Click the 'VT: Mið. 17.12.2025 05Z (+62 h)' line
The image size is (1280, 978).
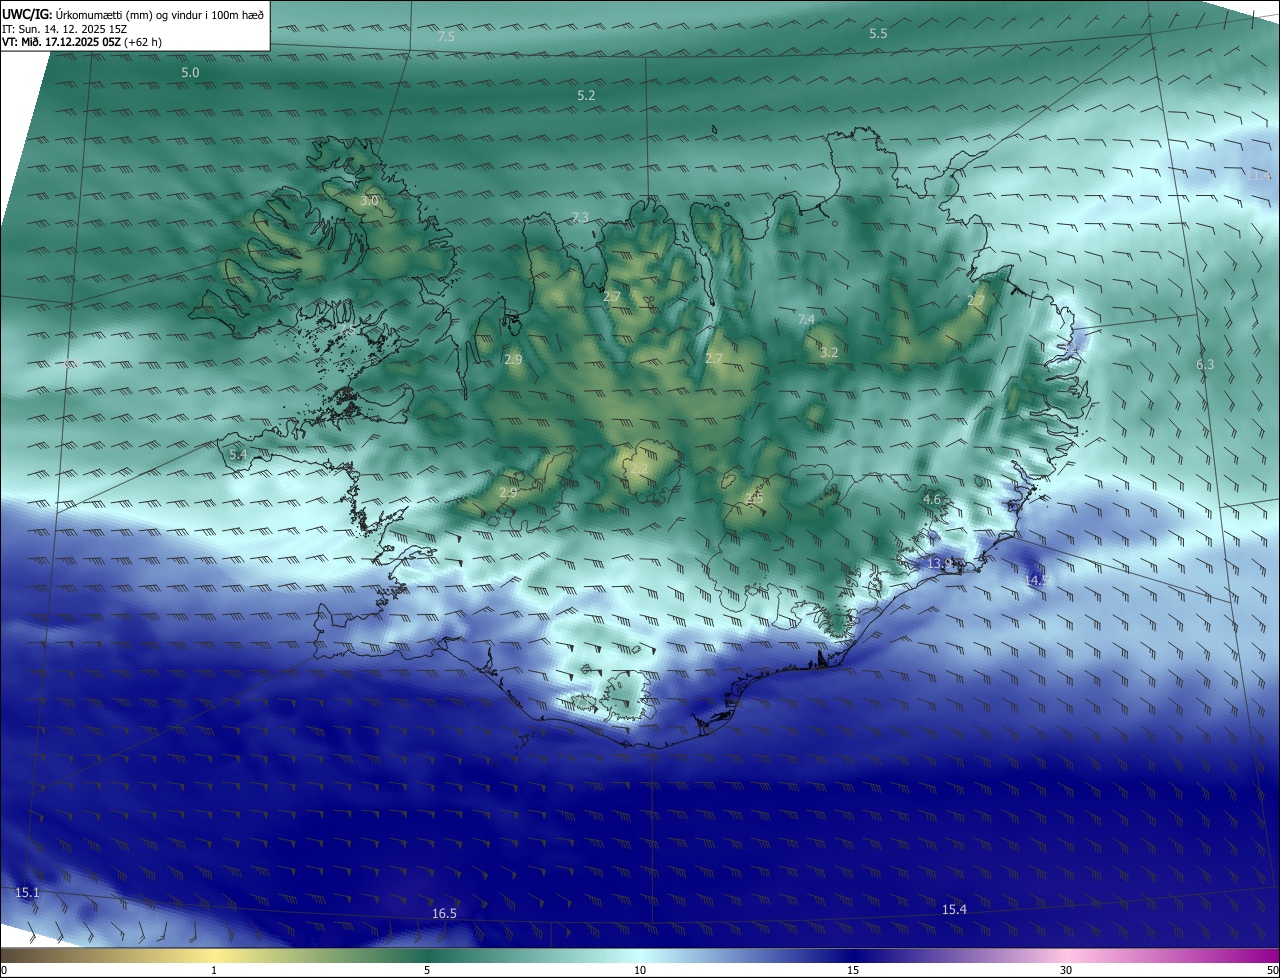click(82, 42)
